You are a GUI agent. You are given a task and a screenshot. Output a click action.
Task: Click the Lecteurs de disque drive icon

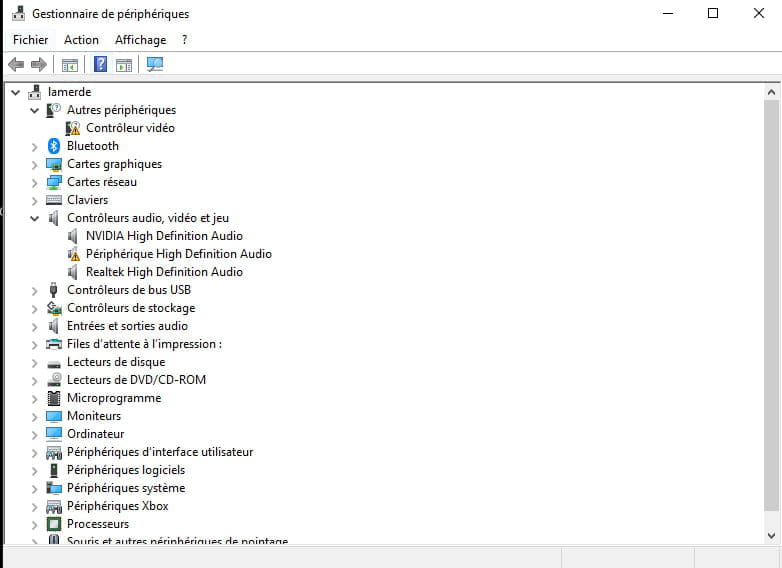tap(54, 365)
